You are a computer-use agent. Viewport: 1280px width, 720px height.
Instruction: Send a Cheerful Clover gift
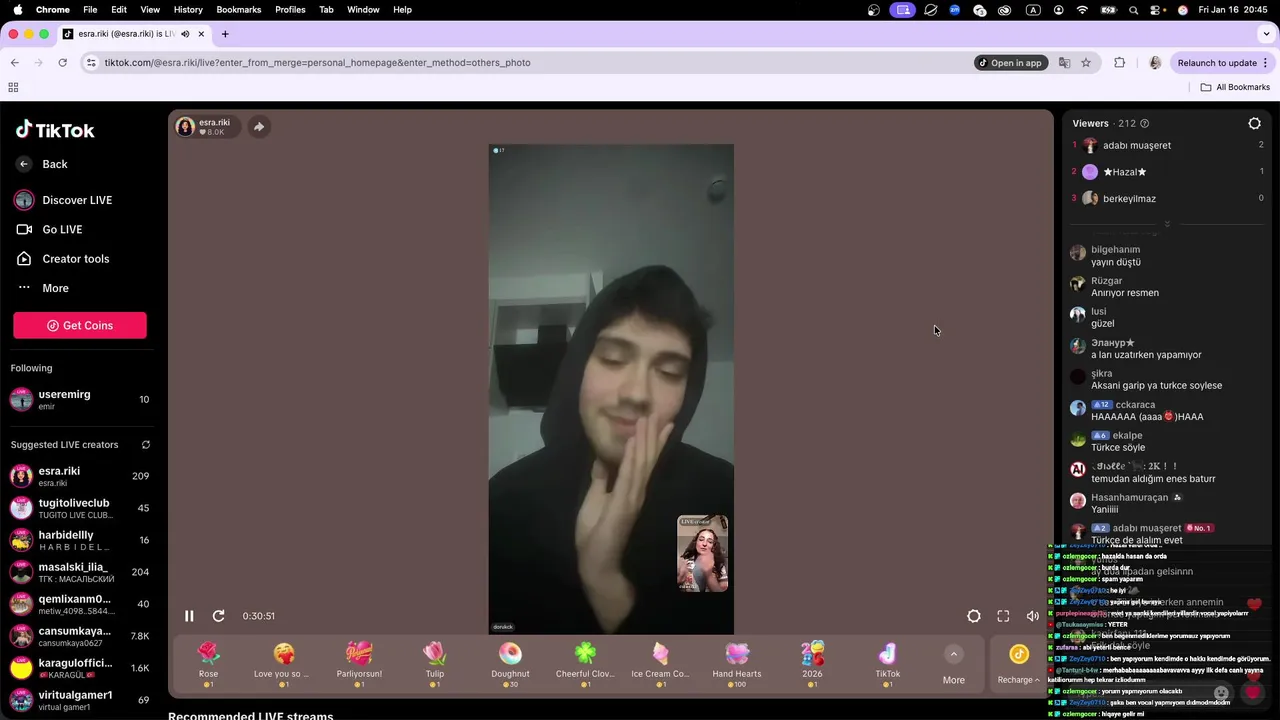click(585, 664)
